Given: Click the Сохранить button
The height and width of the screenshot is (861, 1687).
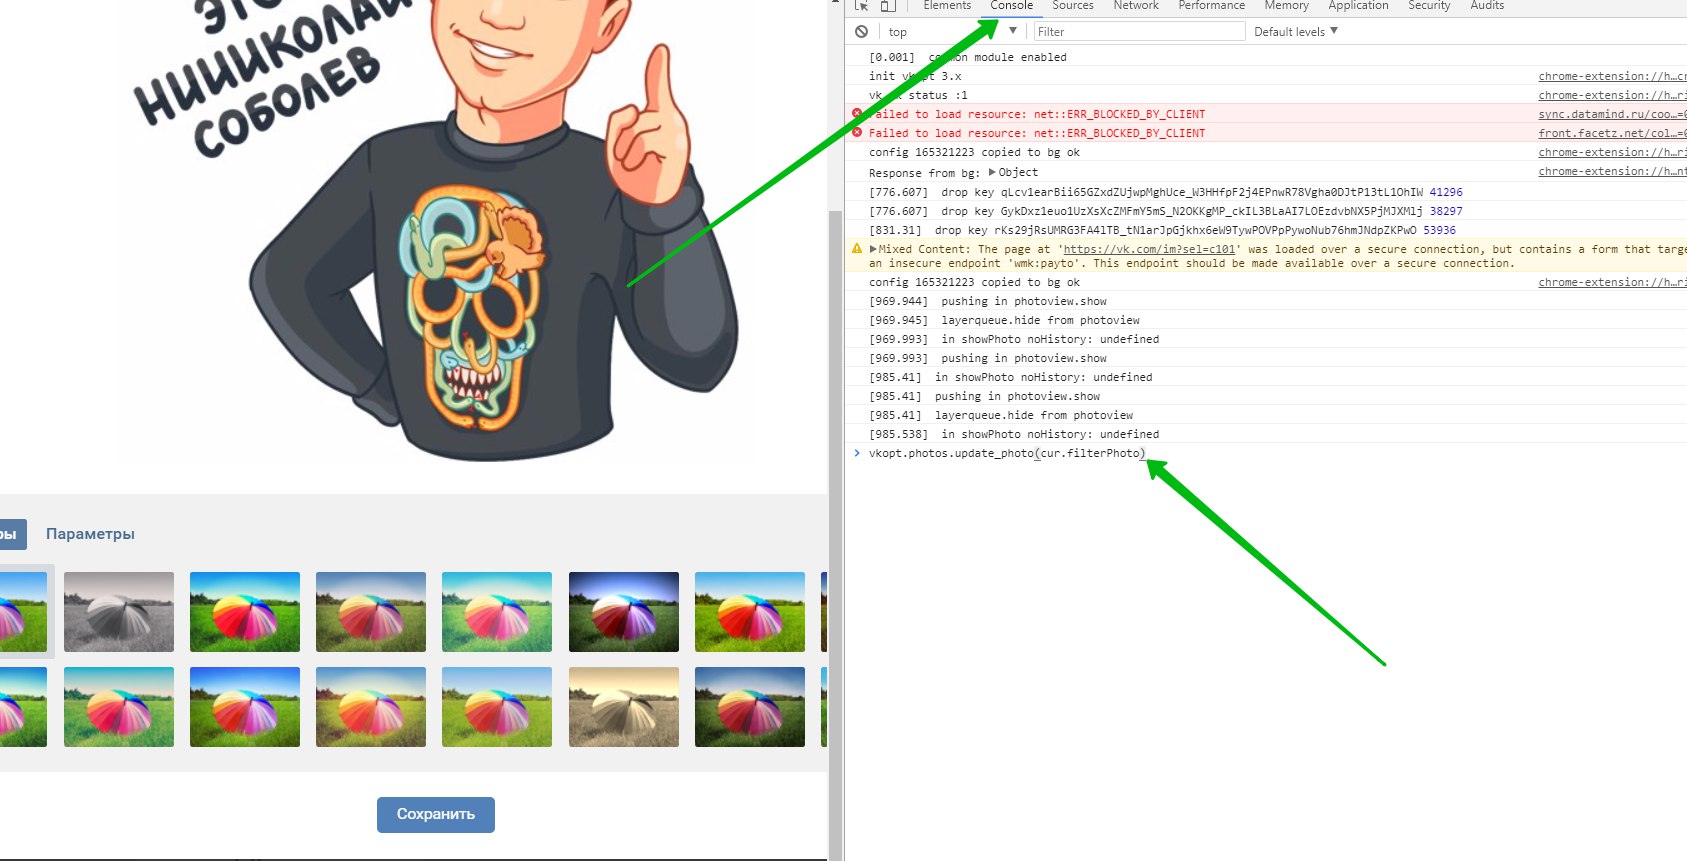Looking at the screenshot, I should coord(435,814).
